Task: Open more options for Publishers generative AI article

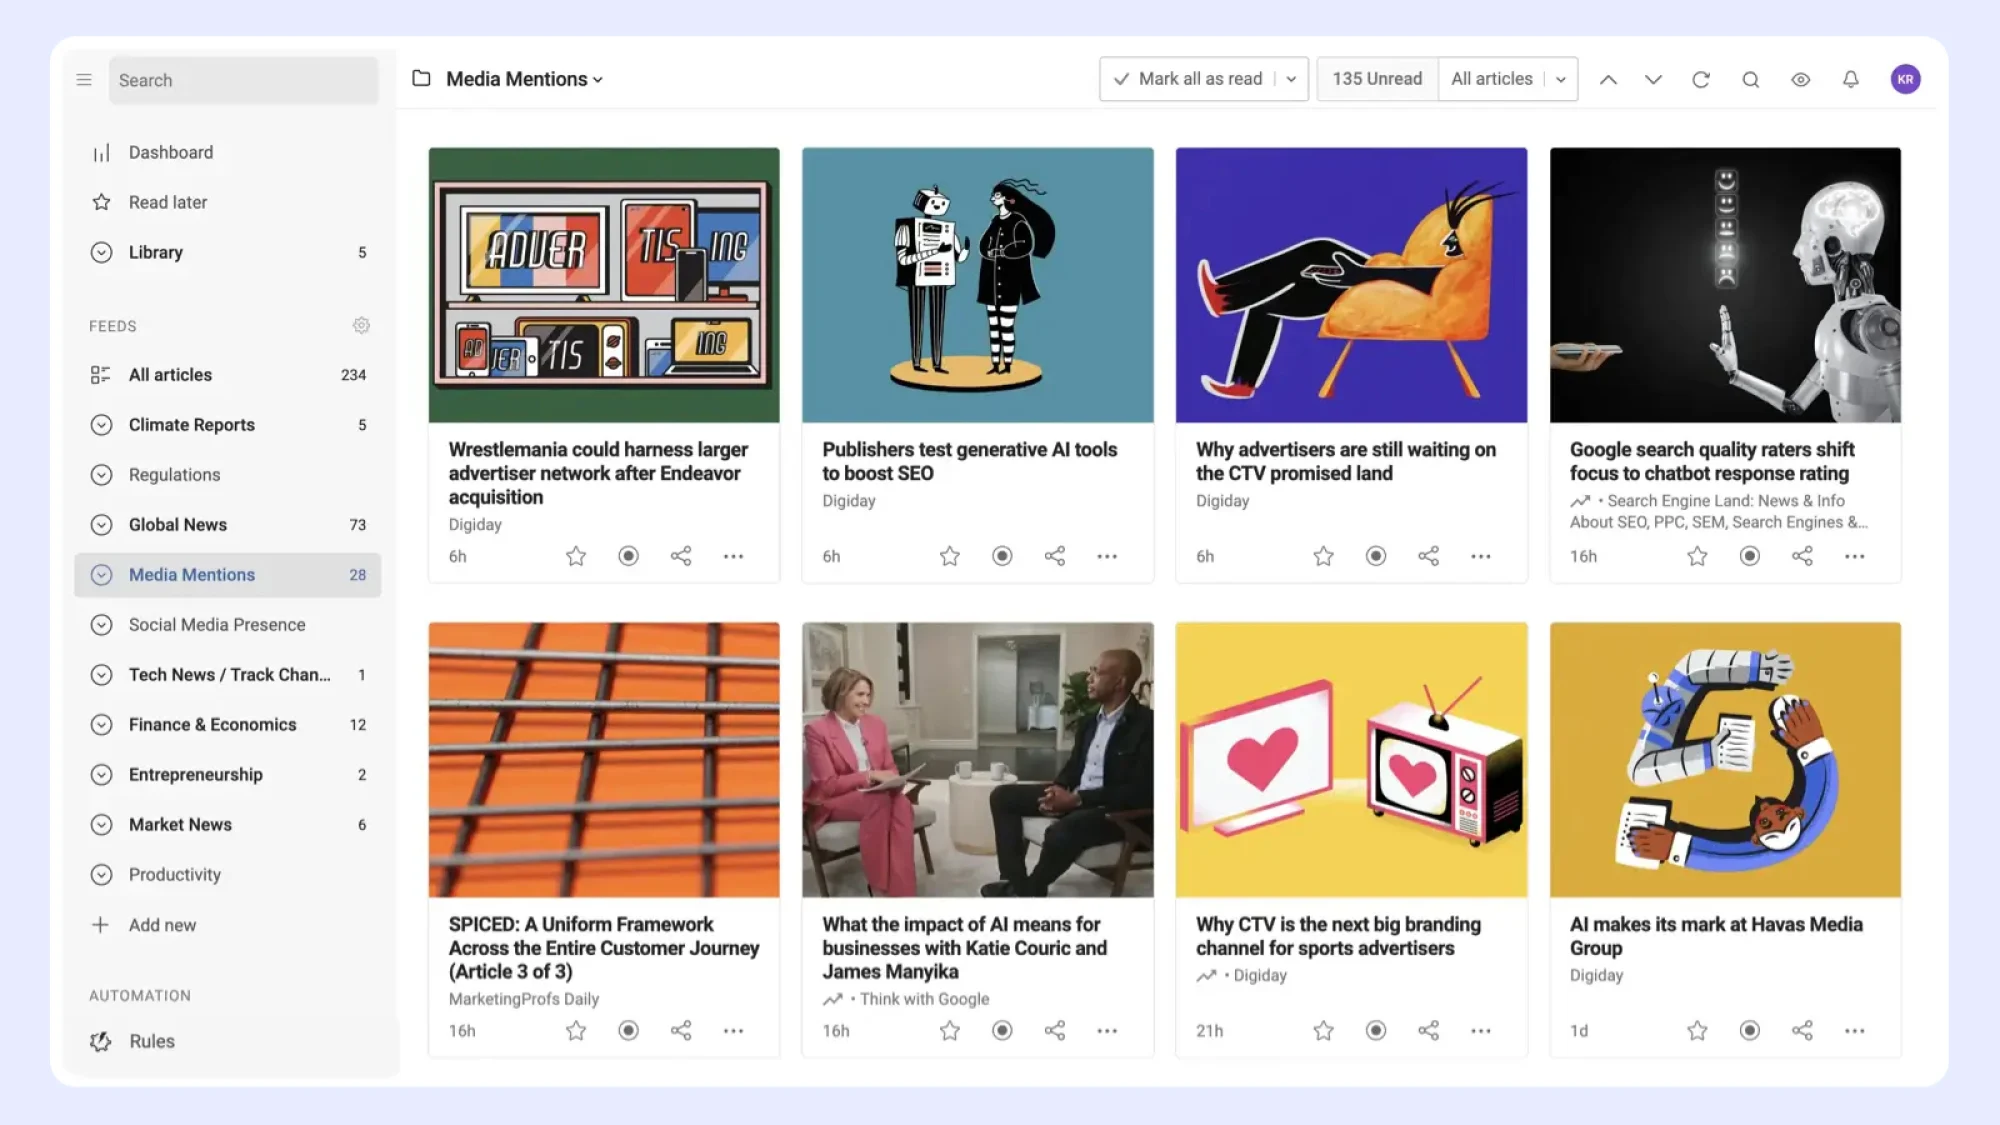Action: click(1107, 556)
